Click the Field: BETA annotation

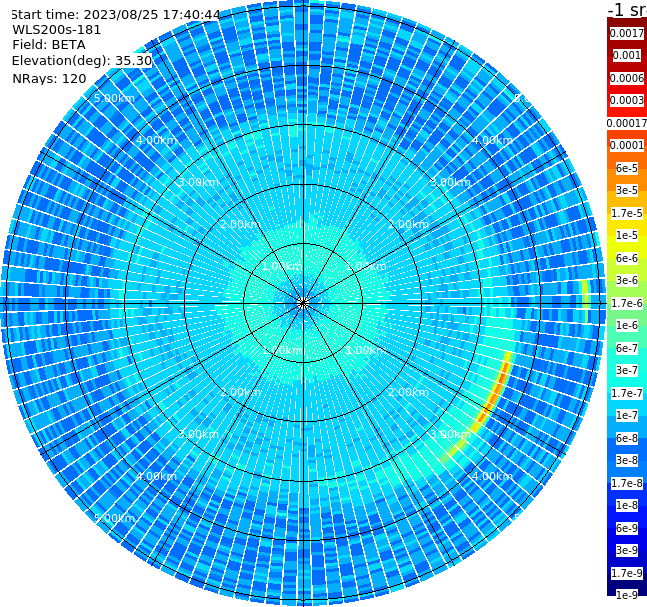[49, 45]
